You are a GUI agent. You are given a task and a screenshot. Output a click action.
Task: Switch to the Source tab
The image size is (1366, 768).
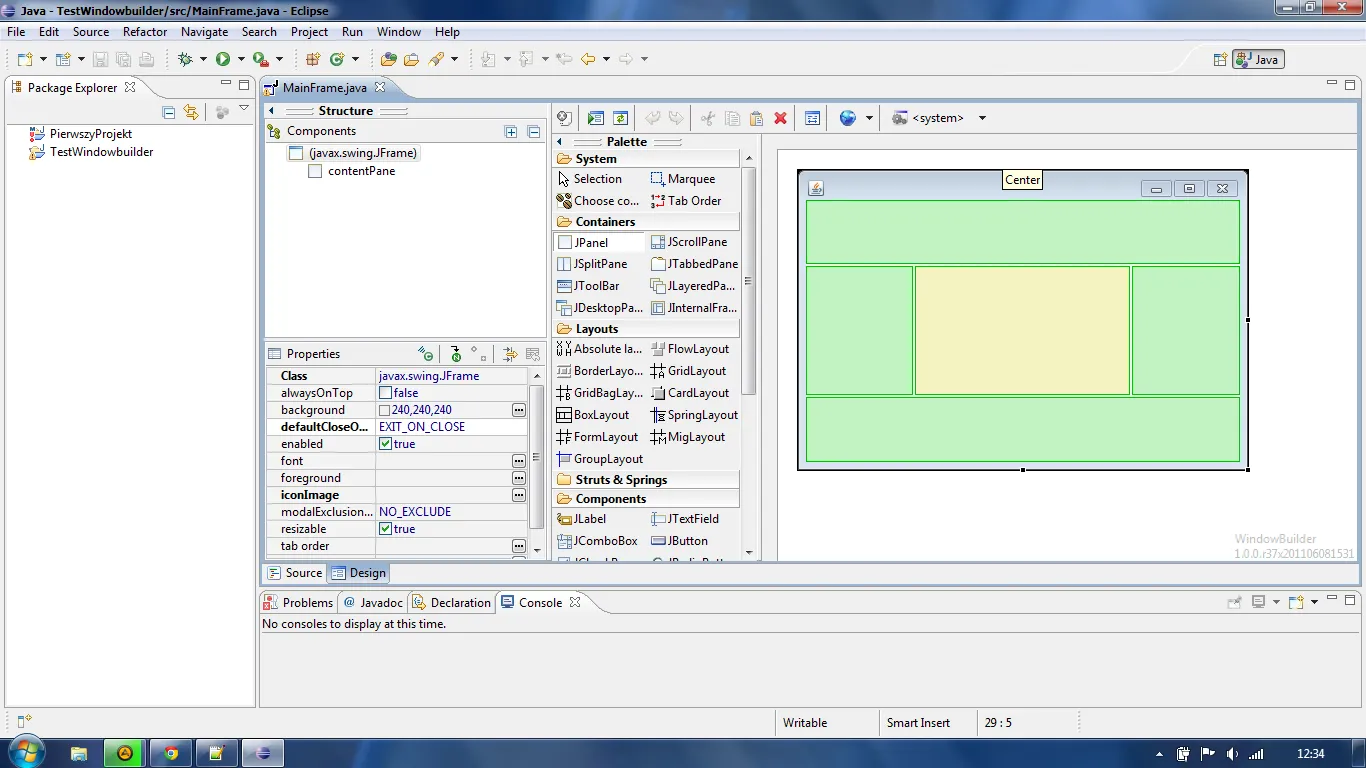[294, 573]
